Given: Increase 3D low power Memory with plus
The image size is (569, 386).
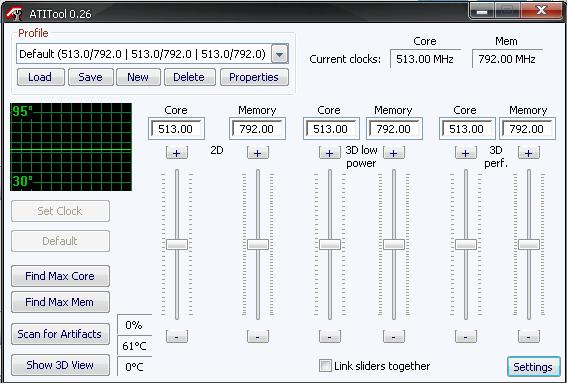Looking at the screenshot, I should pos(394,153).
